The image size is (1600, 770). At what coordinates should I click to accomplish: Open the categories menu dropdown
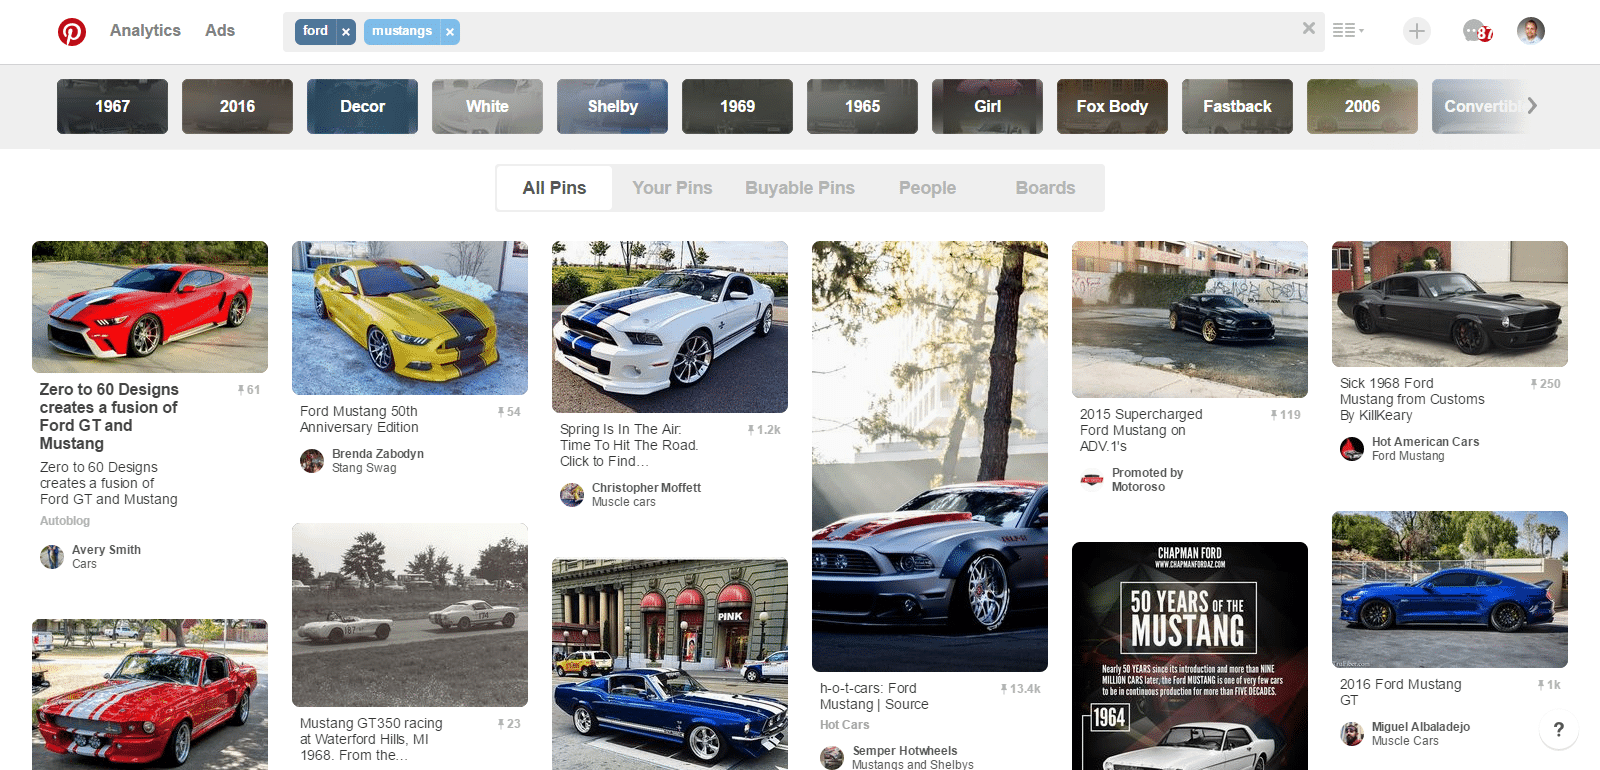click(x=1348, y=31)
